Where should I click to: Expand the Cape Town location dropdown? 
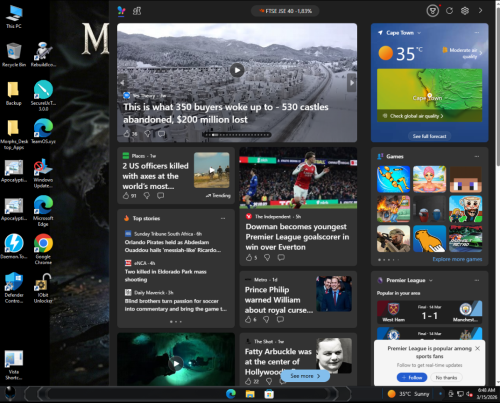419,33
